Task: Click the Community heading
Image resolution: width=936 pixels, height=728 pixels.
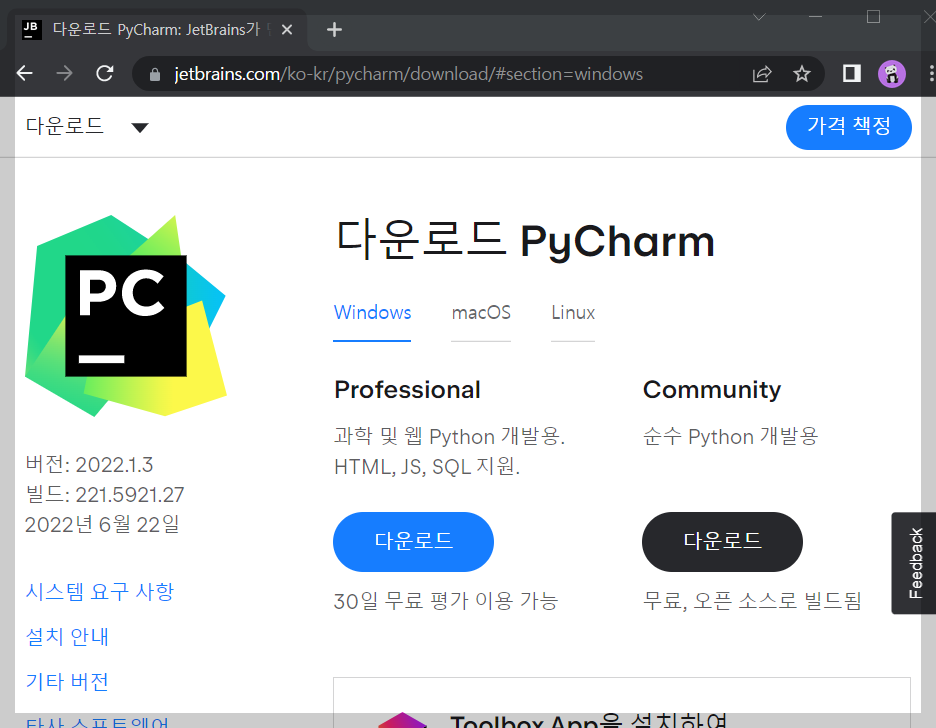Action: click(712, 390)
